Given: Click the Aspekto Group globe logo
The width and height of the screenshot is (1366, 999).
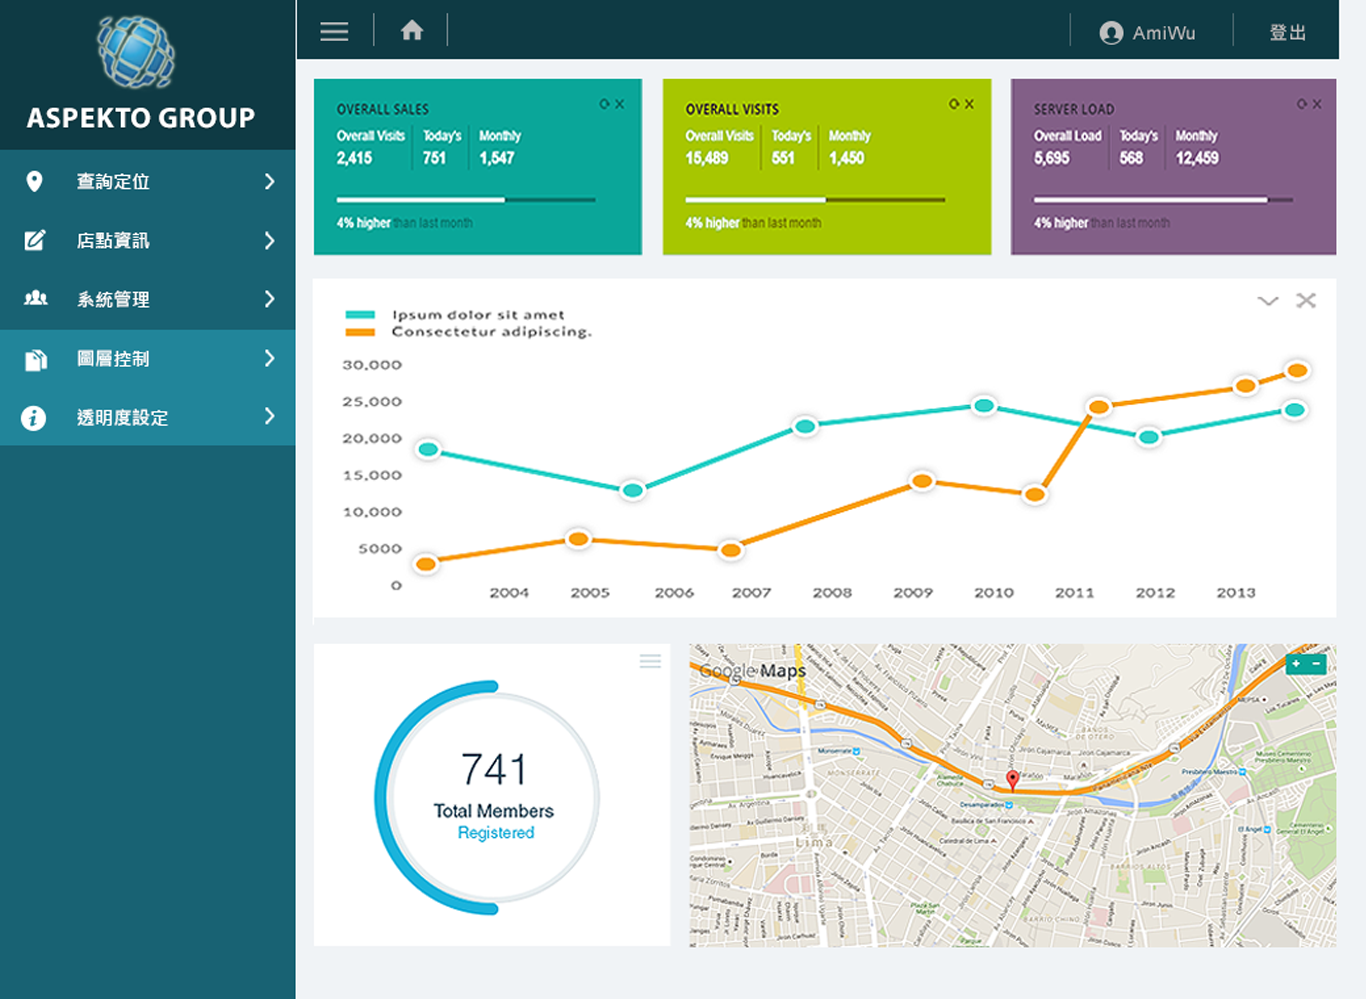Looking at the screenshot, I should click(136, 52).
